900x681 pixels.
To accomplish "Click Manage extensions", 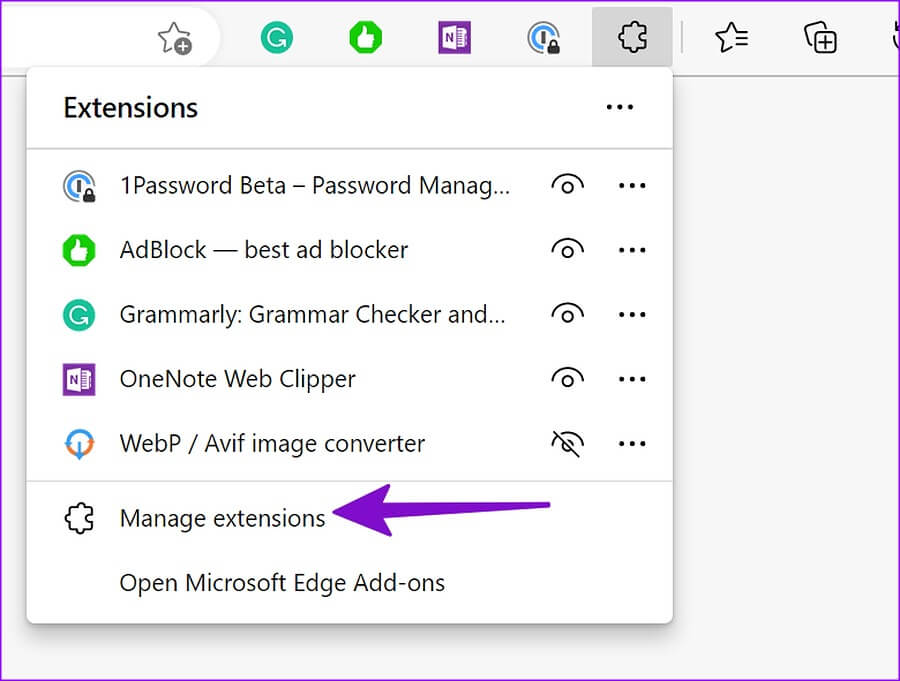I will pyautogui.click(x=222, y=519).
